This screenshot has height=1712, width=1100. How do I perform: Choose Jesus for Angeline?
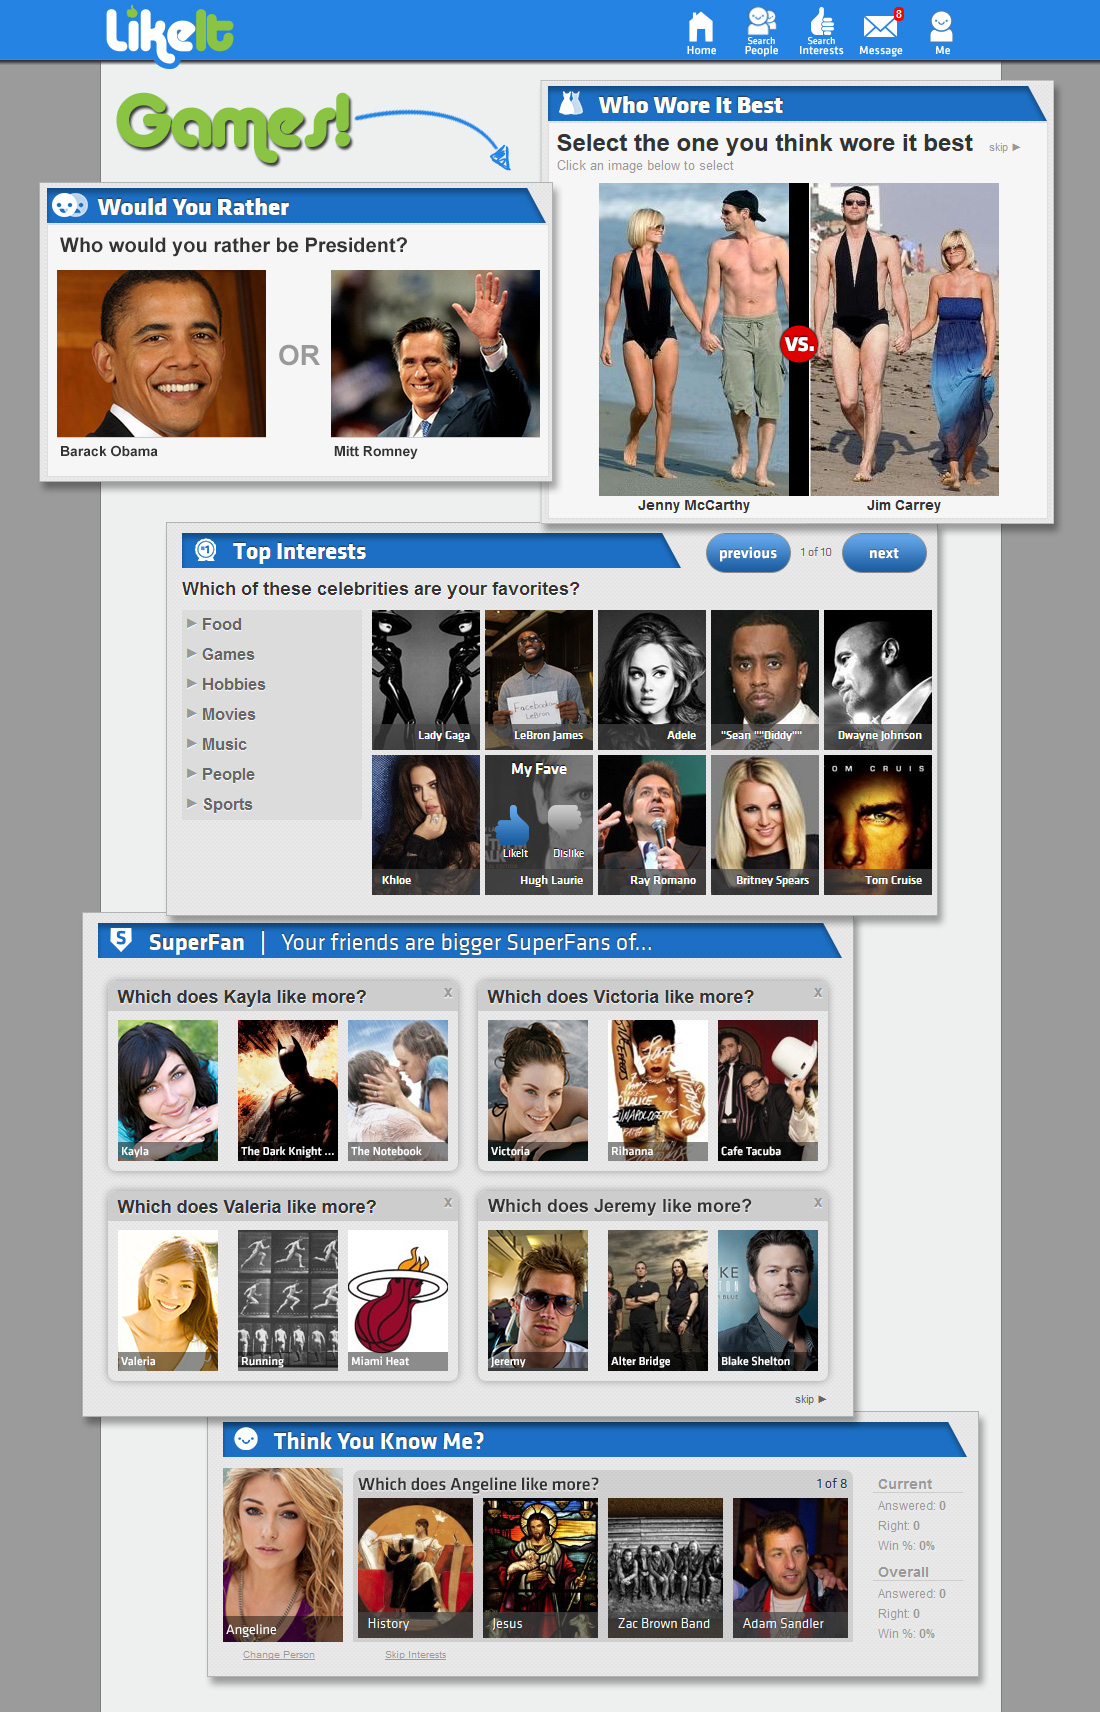tap(540, 1568)
